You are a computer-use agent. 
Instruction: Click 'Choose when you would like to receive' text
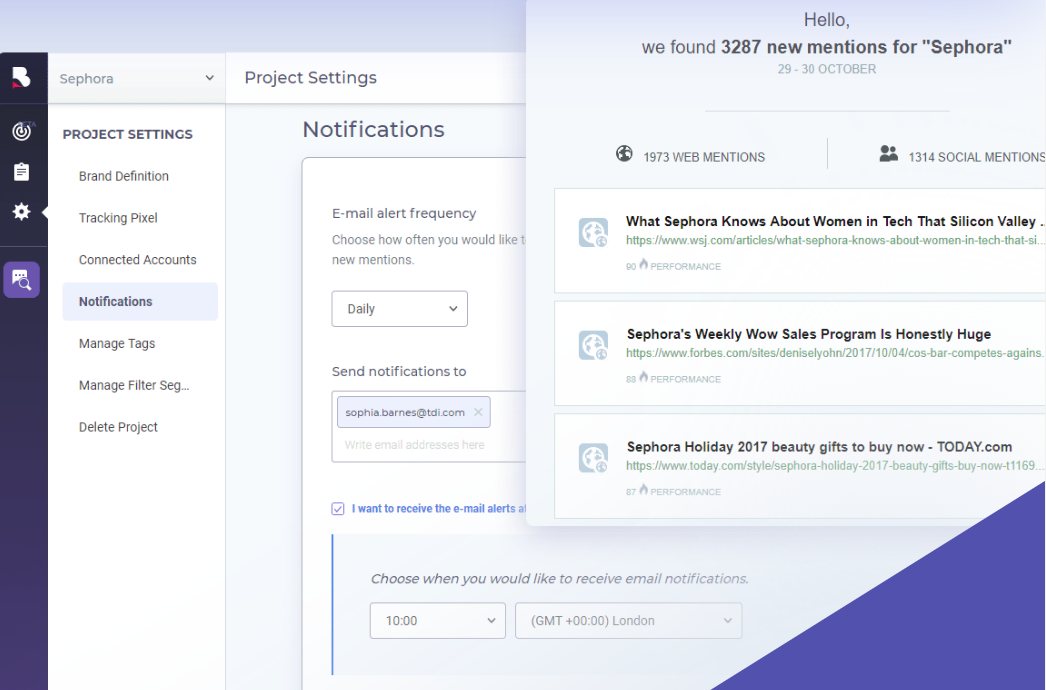point(559,579)
